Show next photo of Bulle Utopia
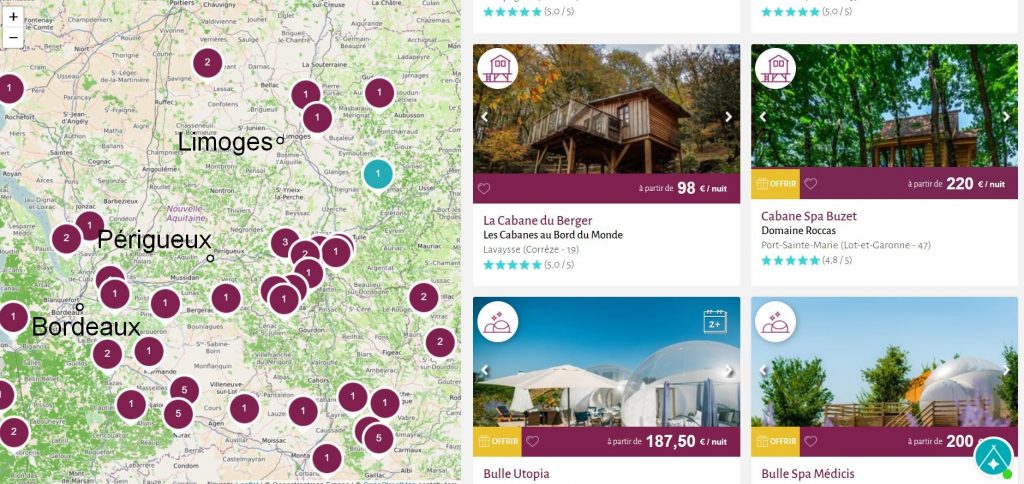The image size is (1024, 484). point(728,371)
